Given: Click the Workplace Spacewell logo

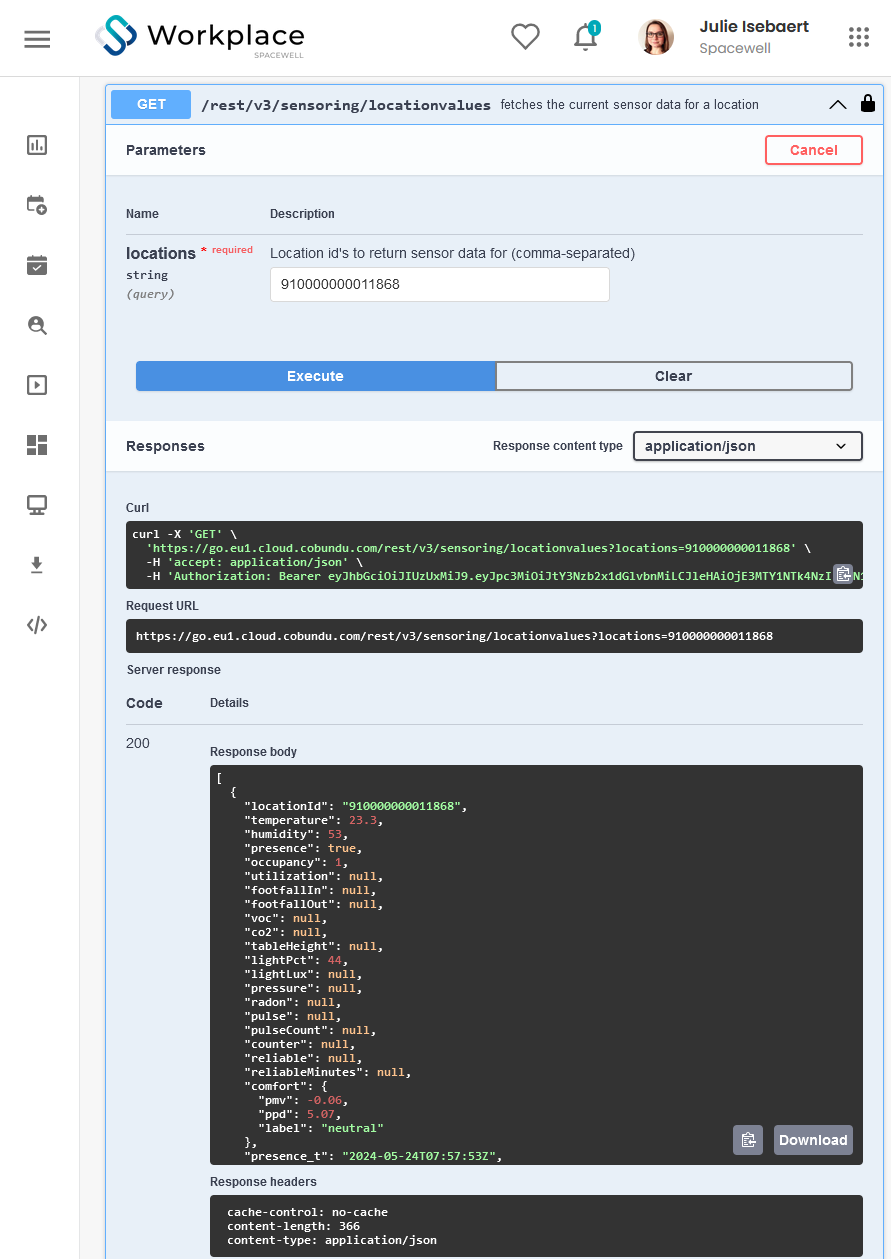Looking at the screenshot, I should click(200, 37).
